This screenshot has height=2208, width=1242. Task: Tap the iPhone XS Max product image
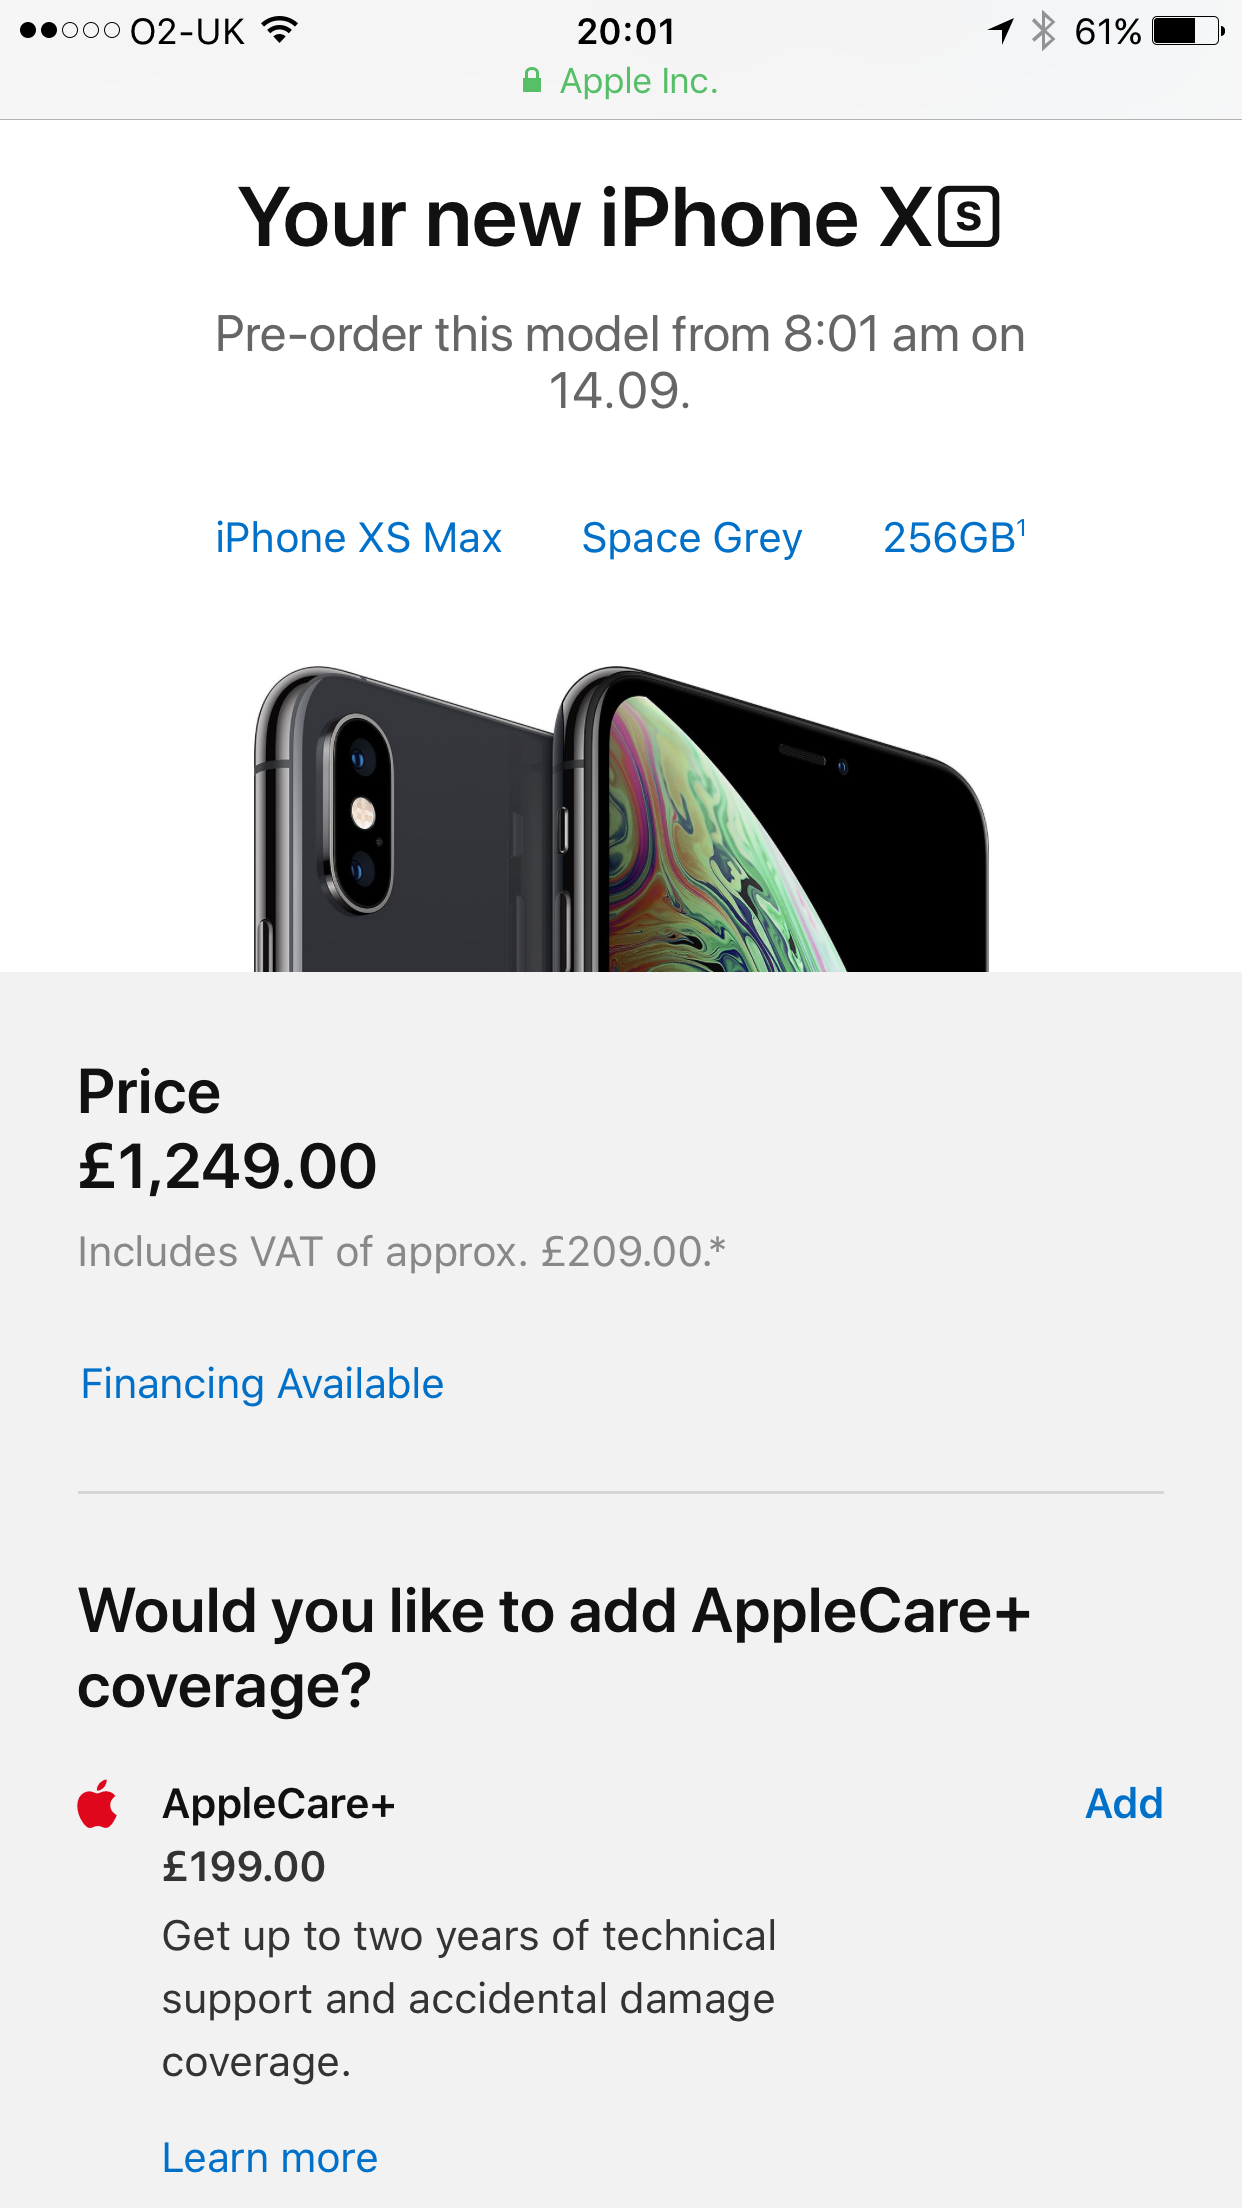tap(620, 820)
